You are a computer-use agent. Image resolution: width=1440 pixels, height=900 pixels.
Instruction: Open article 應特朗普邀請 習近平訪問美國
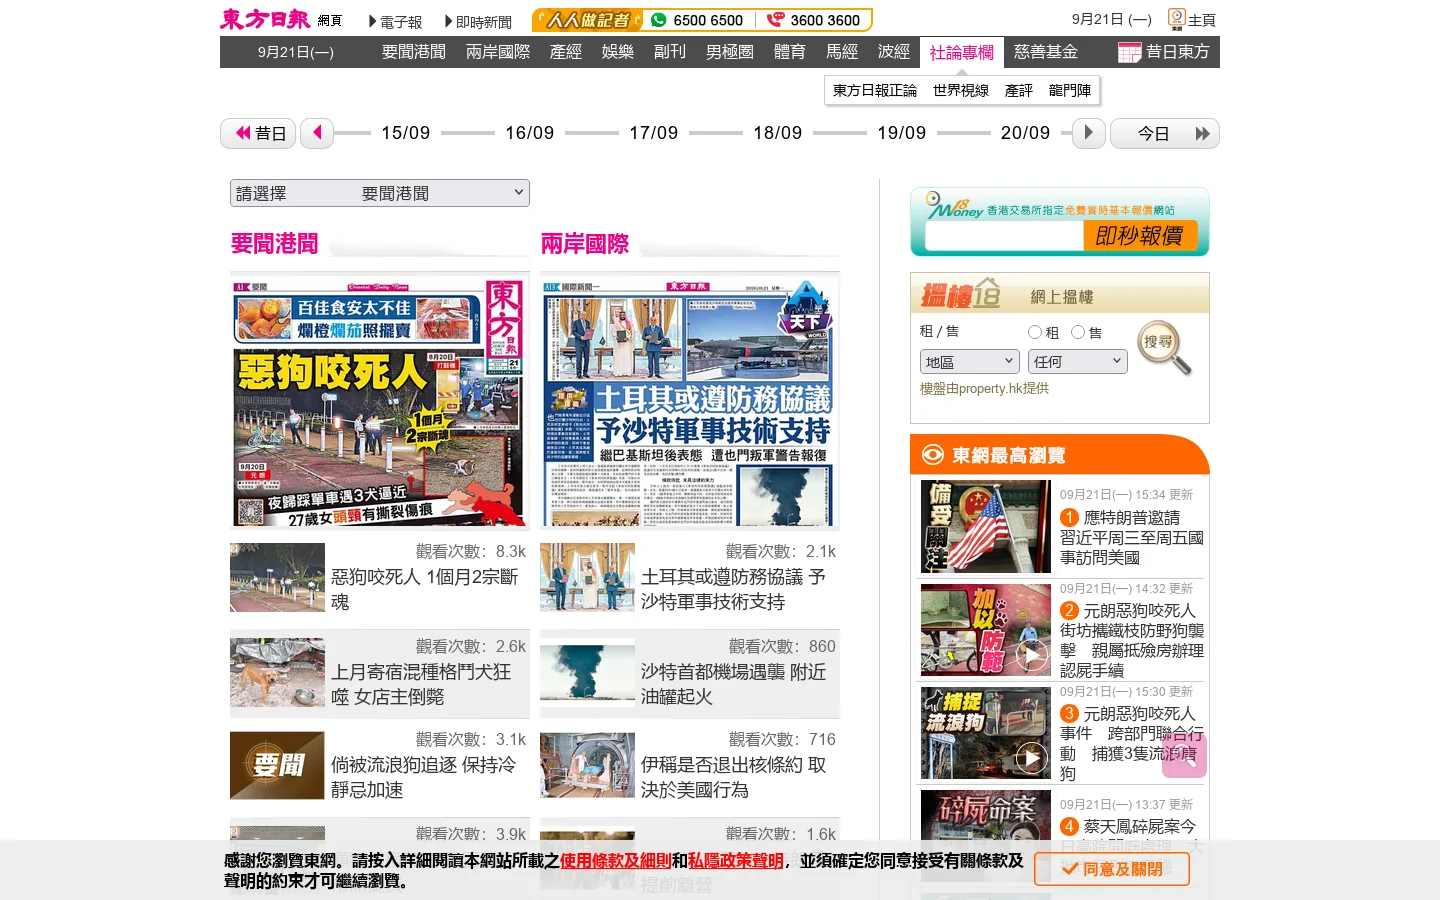[1131, 537]
